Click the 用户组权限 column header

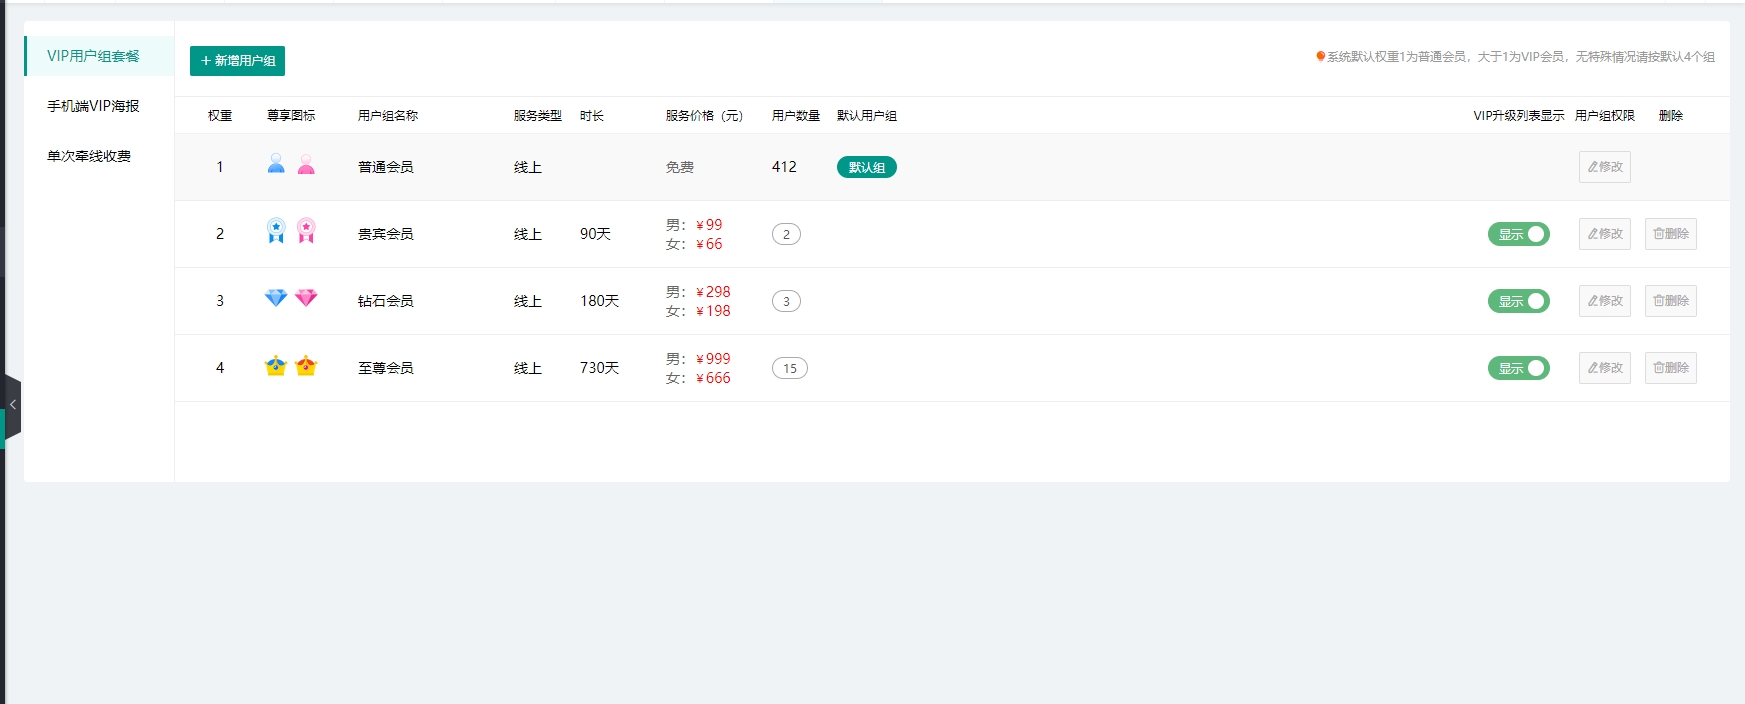1605,116
